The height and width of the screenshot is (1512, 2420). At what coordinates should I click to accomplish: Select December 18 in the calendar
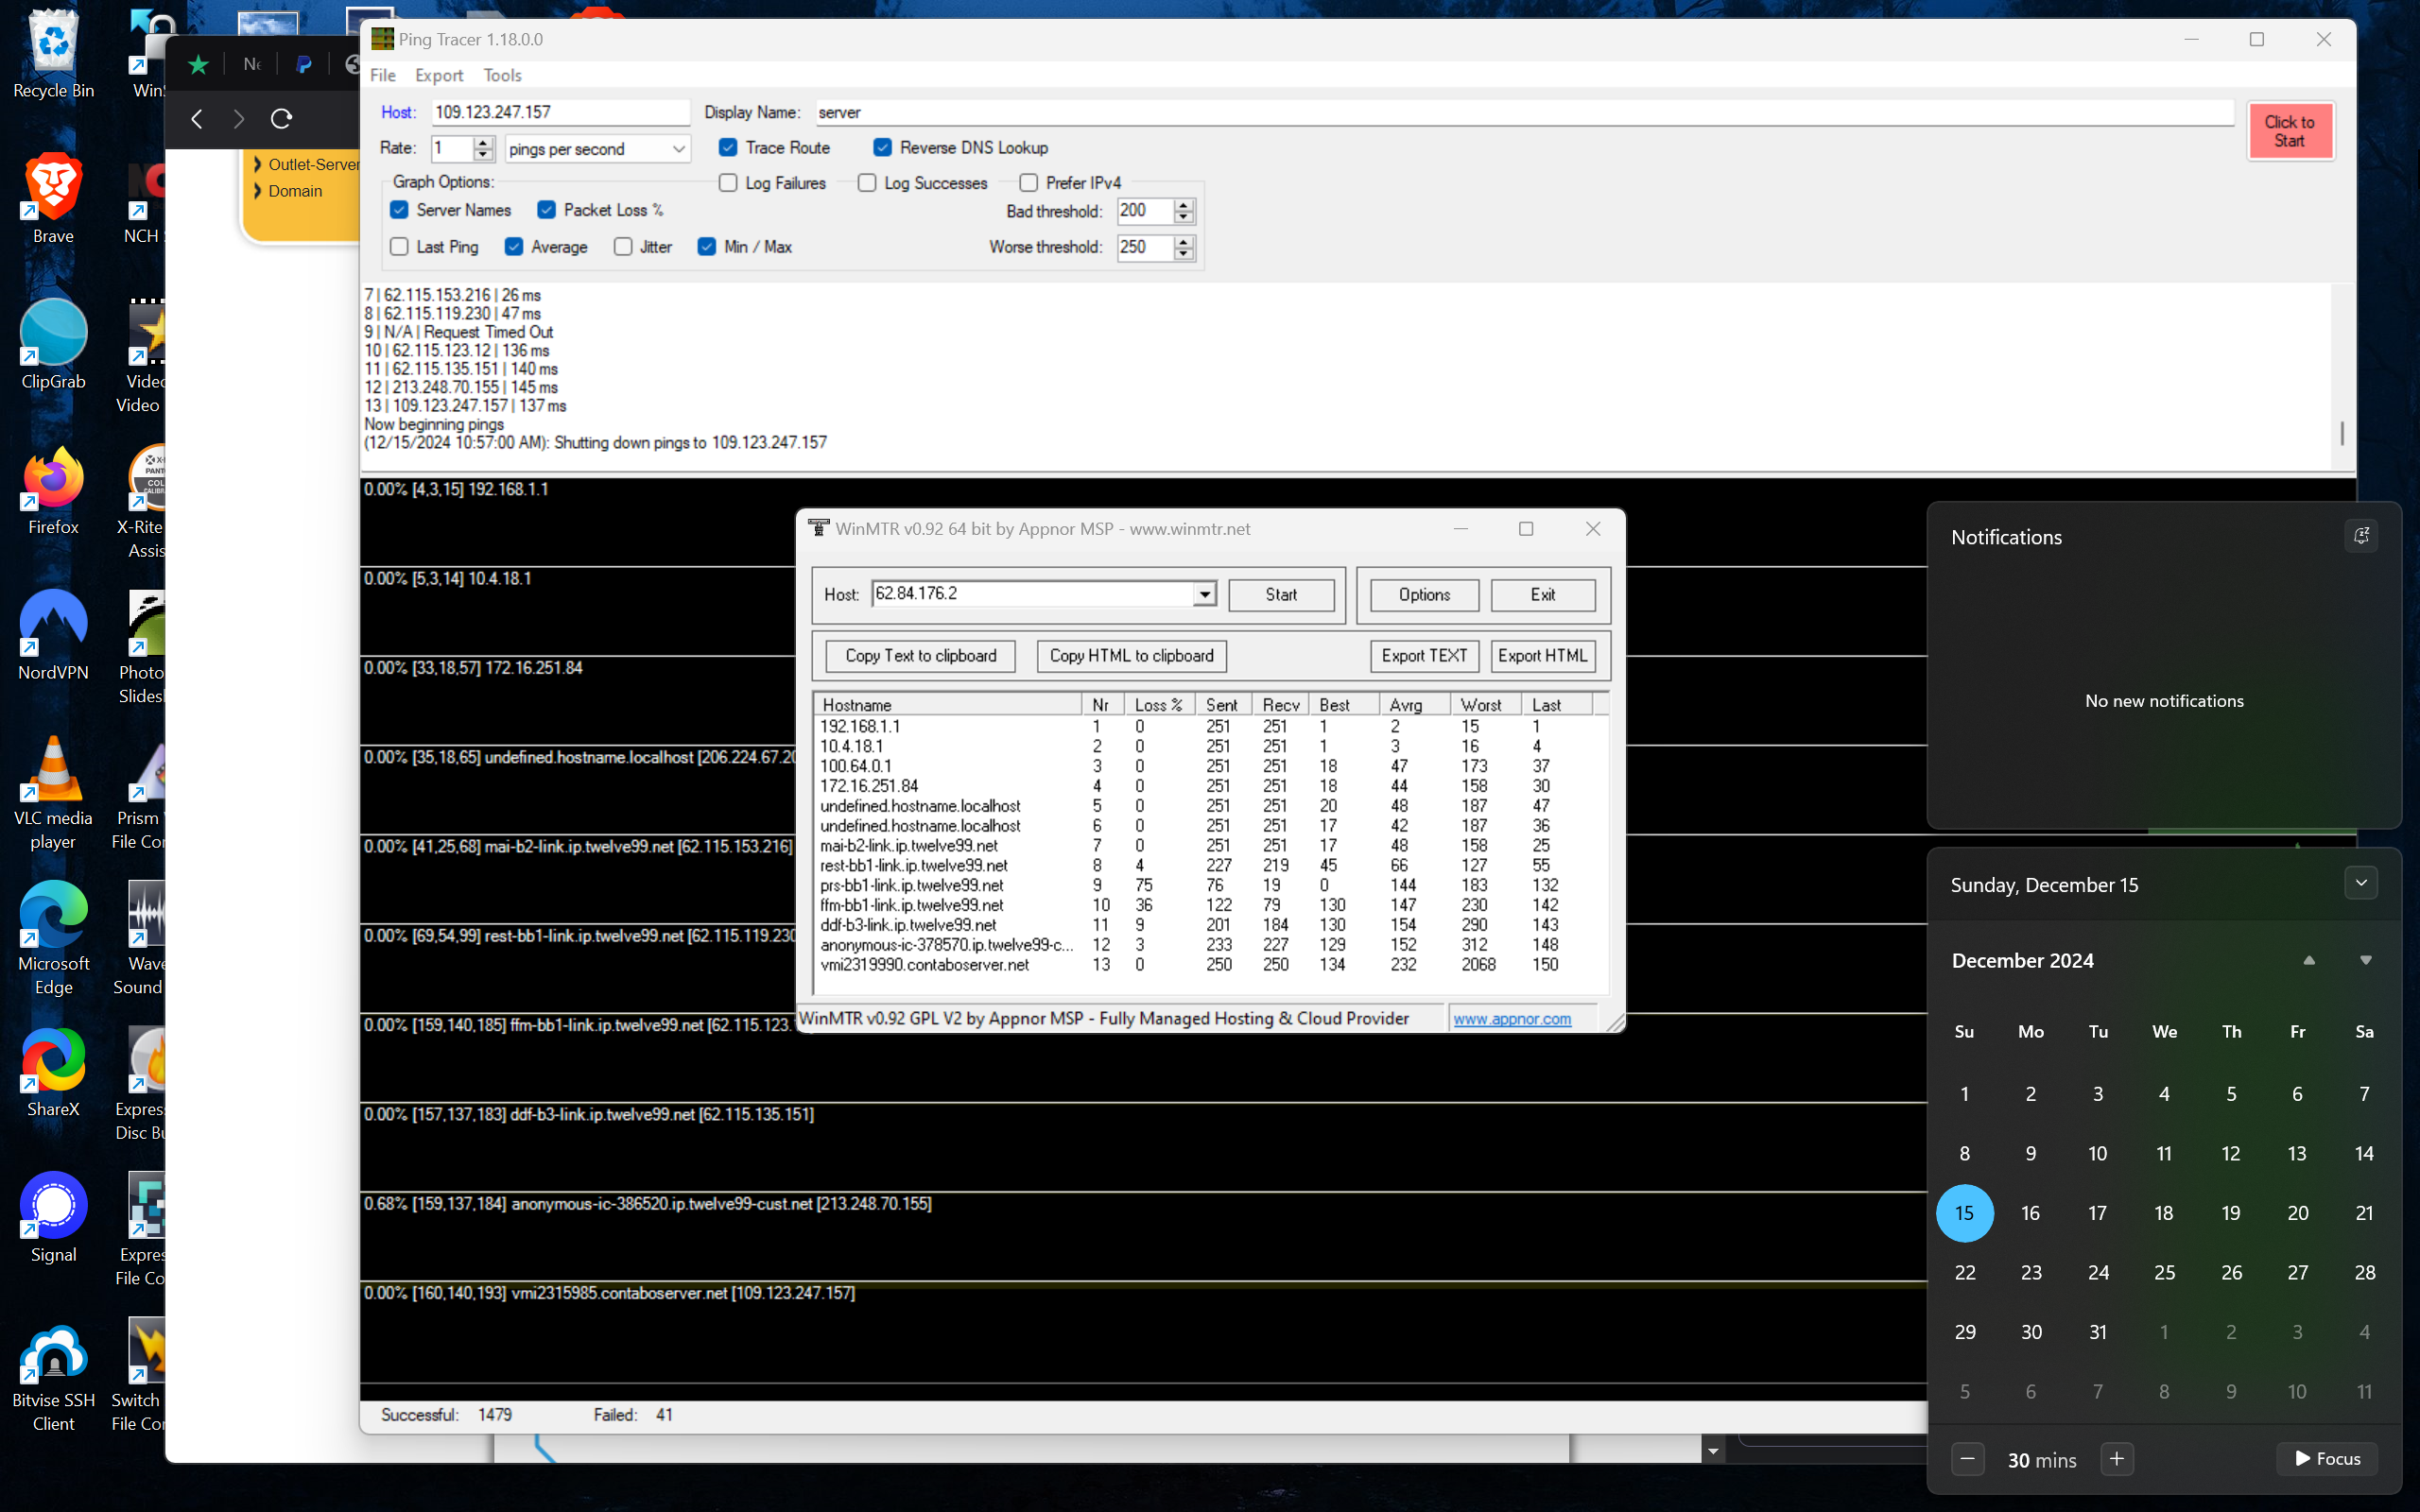click(x=2163, y=1213)
